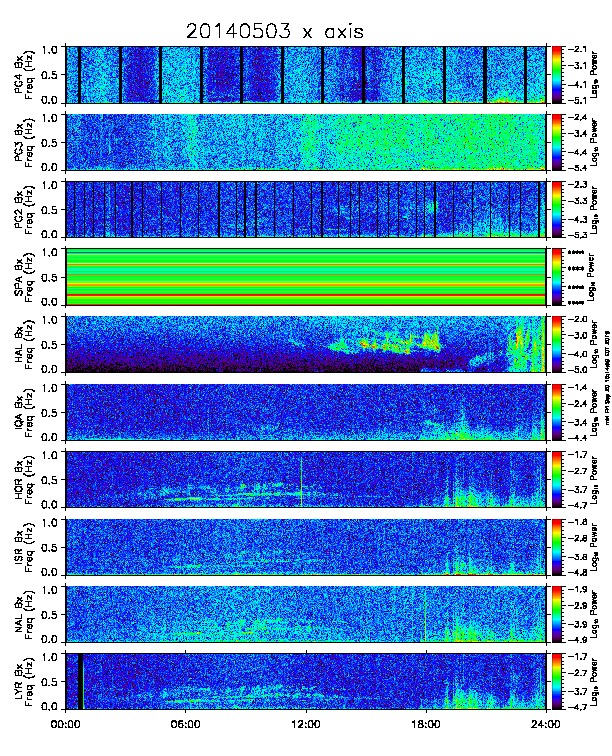Click the PG4 color bar
612x756 pixels.
coord(557,75)
